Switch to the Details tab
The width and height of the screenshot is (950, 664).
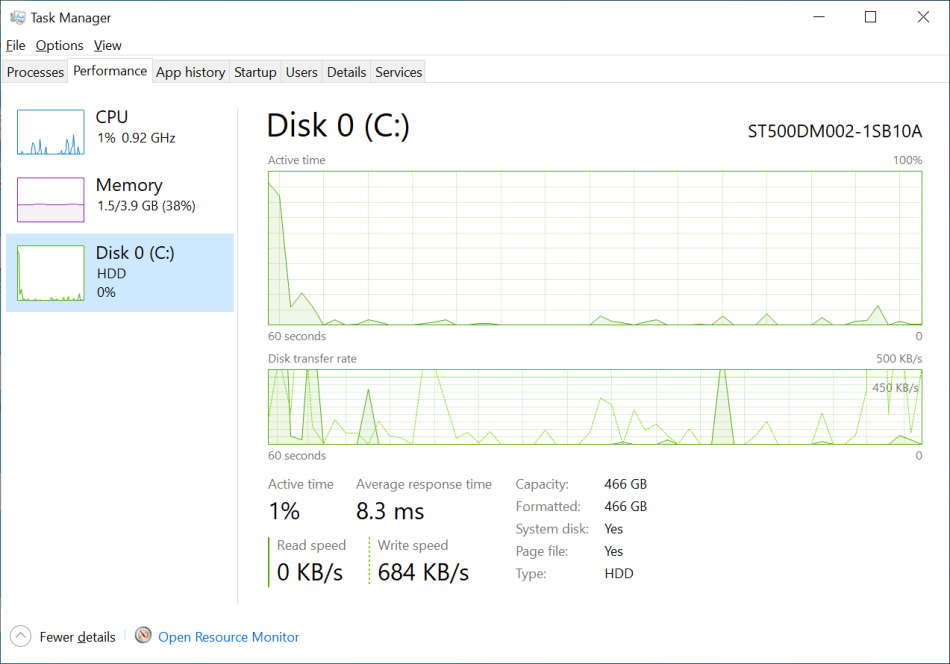(x=346, y=72)
